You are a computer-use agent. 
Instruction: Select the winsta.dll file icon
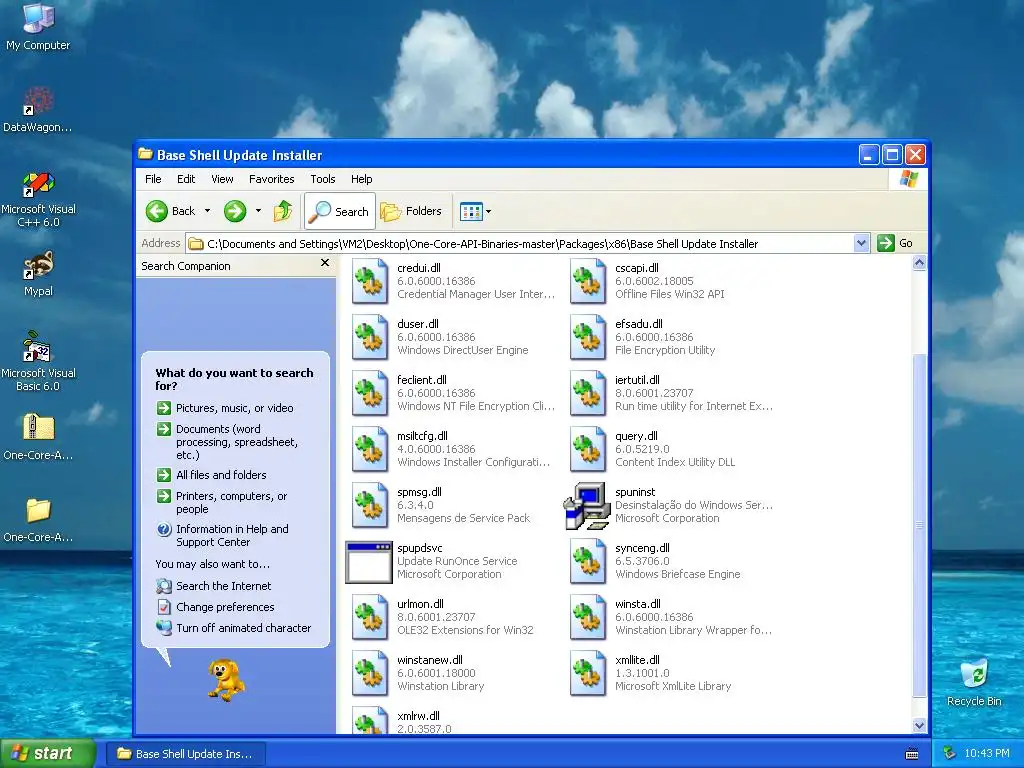pos(588,618)
